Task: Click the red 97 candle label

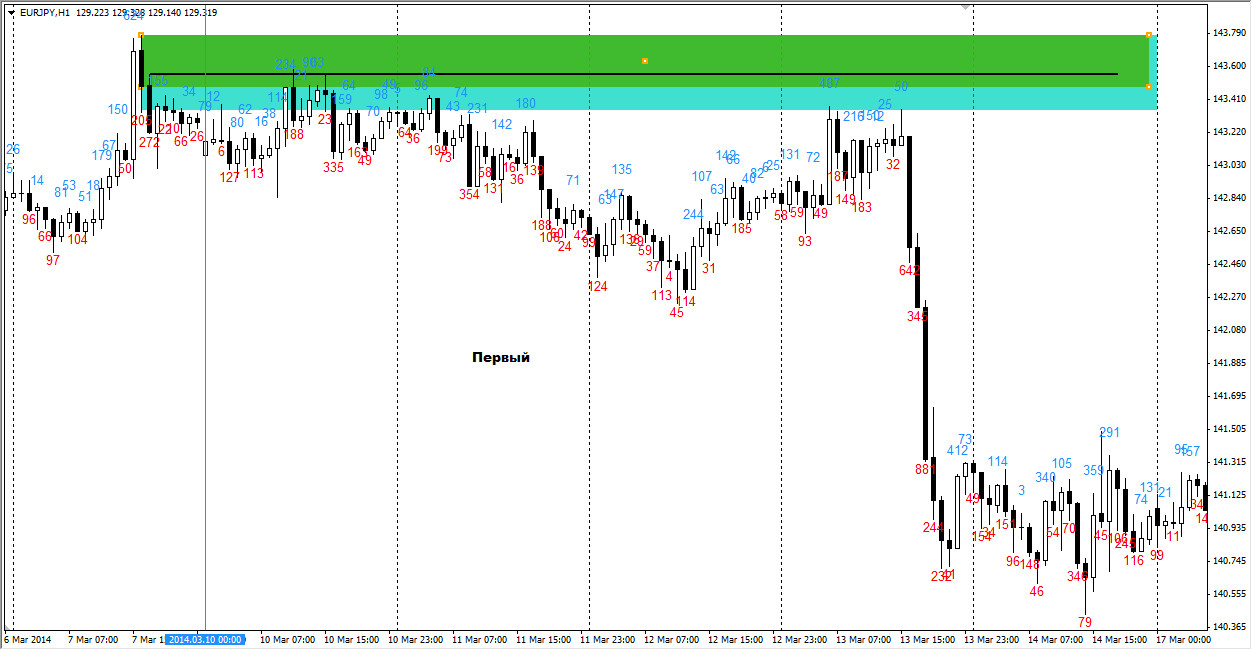Action: (53, 259)
